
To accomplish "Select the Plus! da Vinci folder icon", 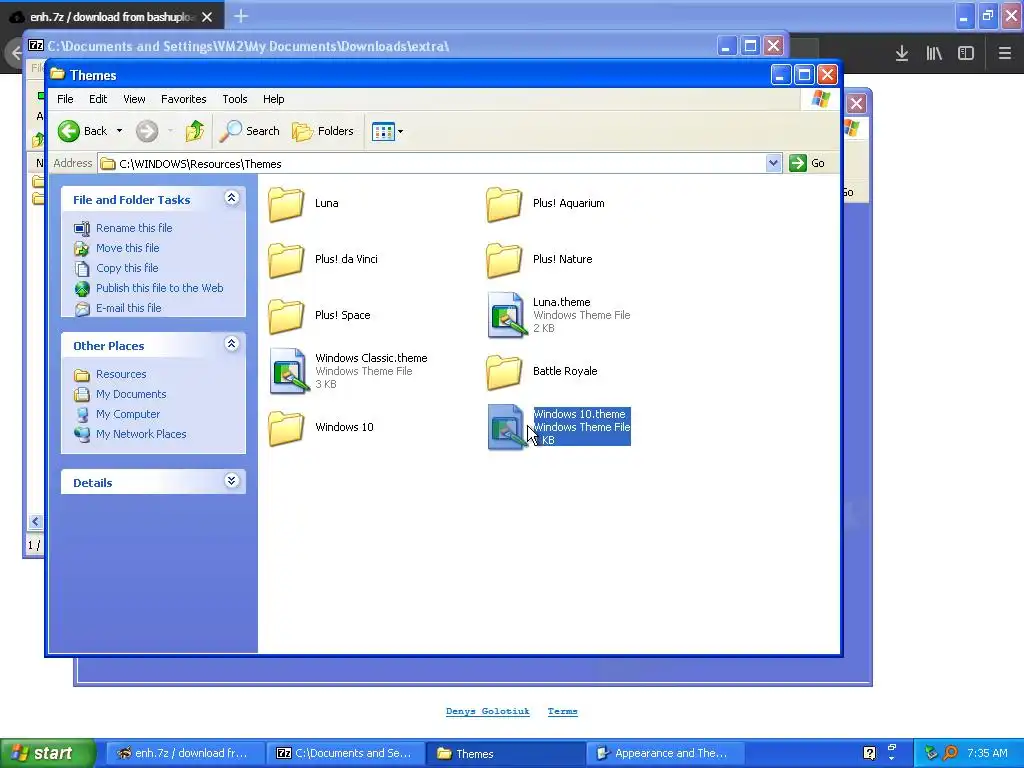I will tap(286, 260).
